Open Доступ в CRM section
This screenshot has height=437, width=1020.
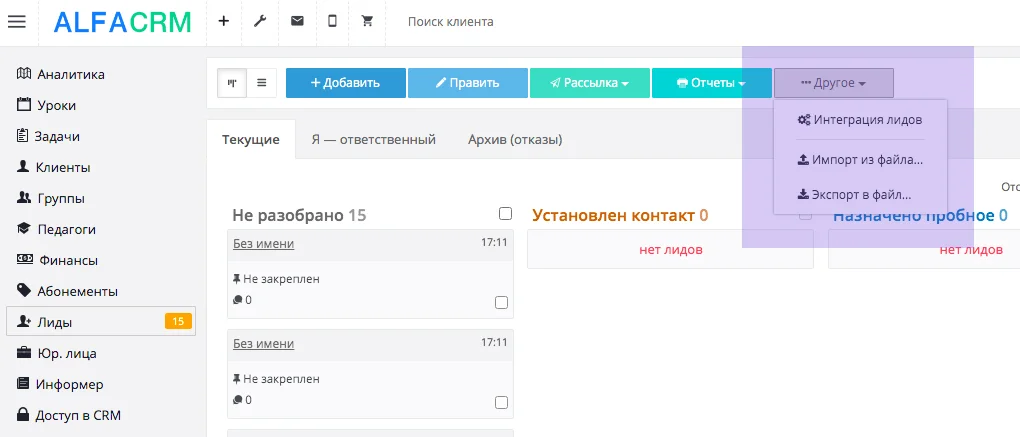click(68, 416)
